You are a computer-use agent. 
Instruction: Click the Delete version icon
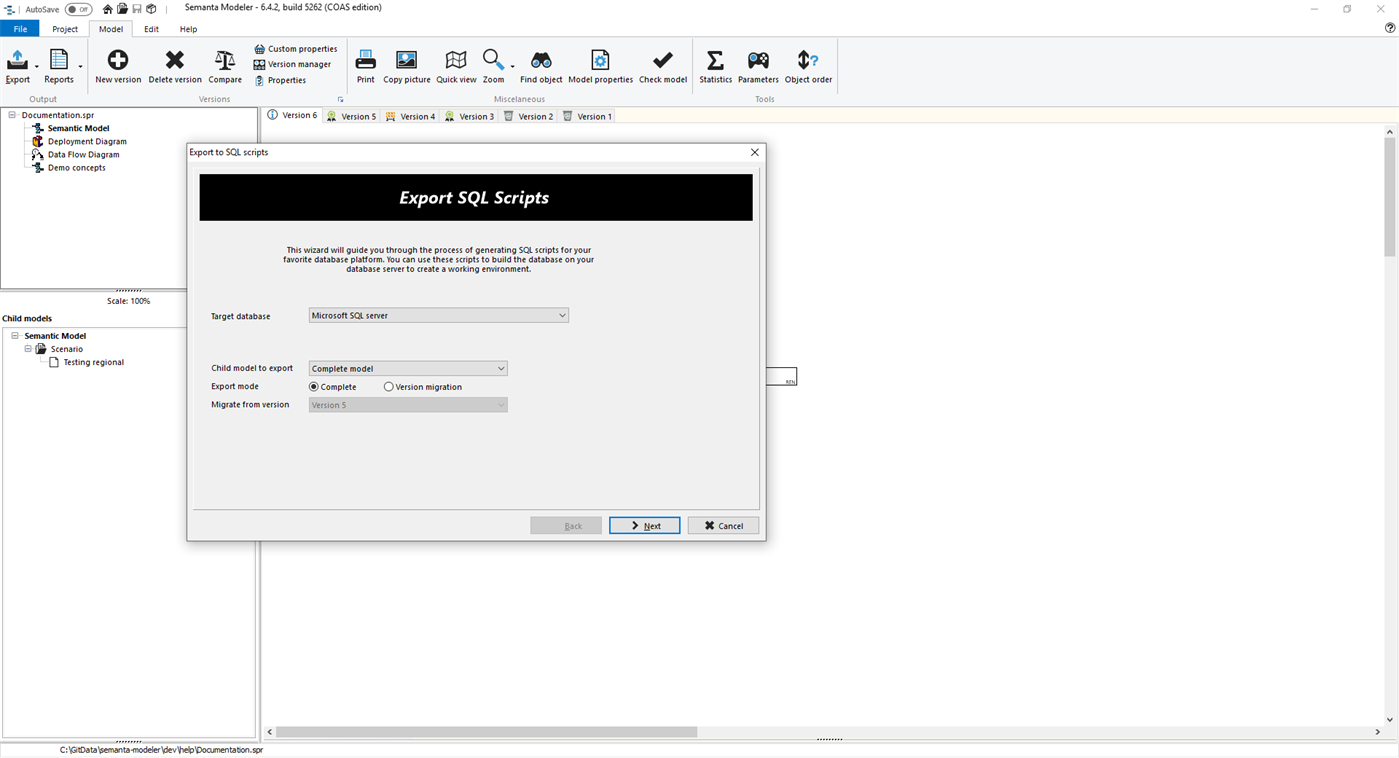[174, 66]
